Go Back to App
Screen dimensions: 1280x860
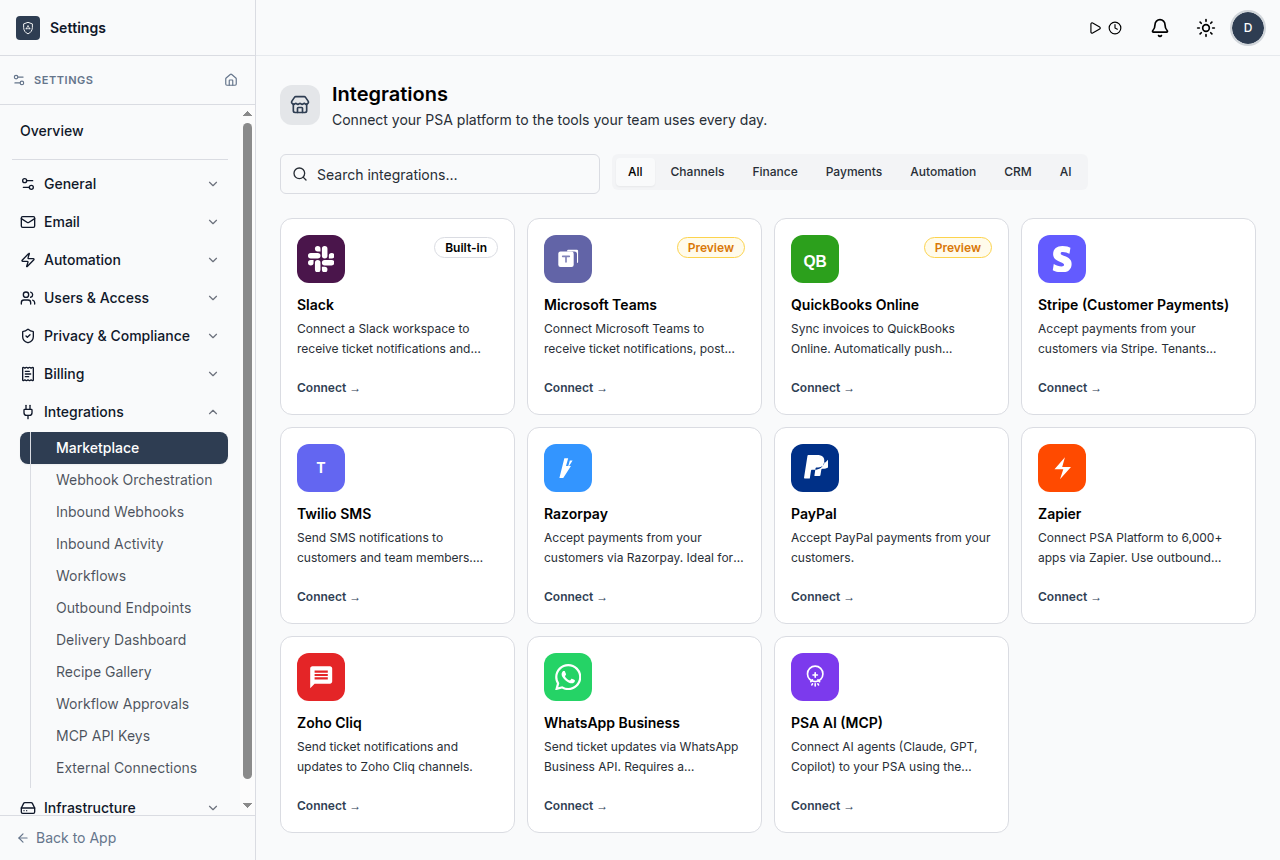click(x=67, y=838)
